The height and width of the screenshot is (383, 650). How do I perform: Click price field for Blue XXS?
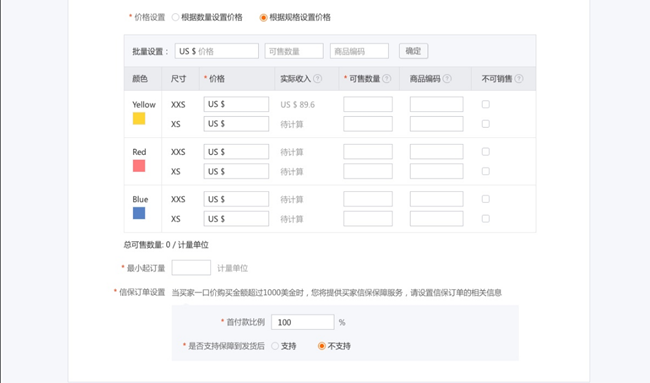[236, 199]
